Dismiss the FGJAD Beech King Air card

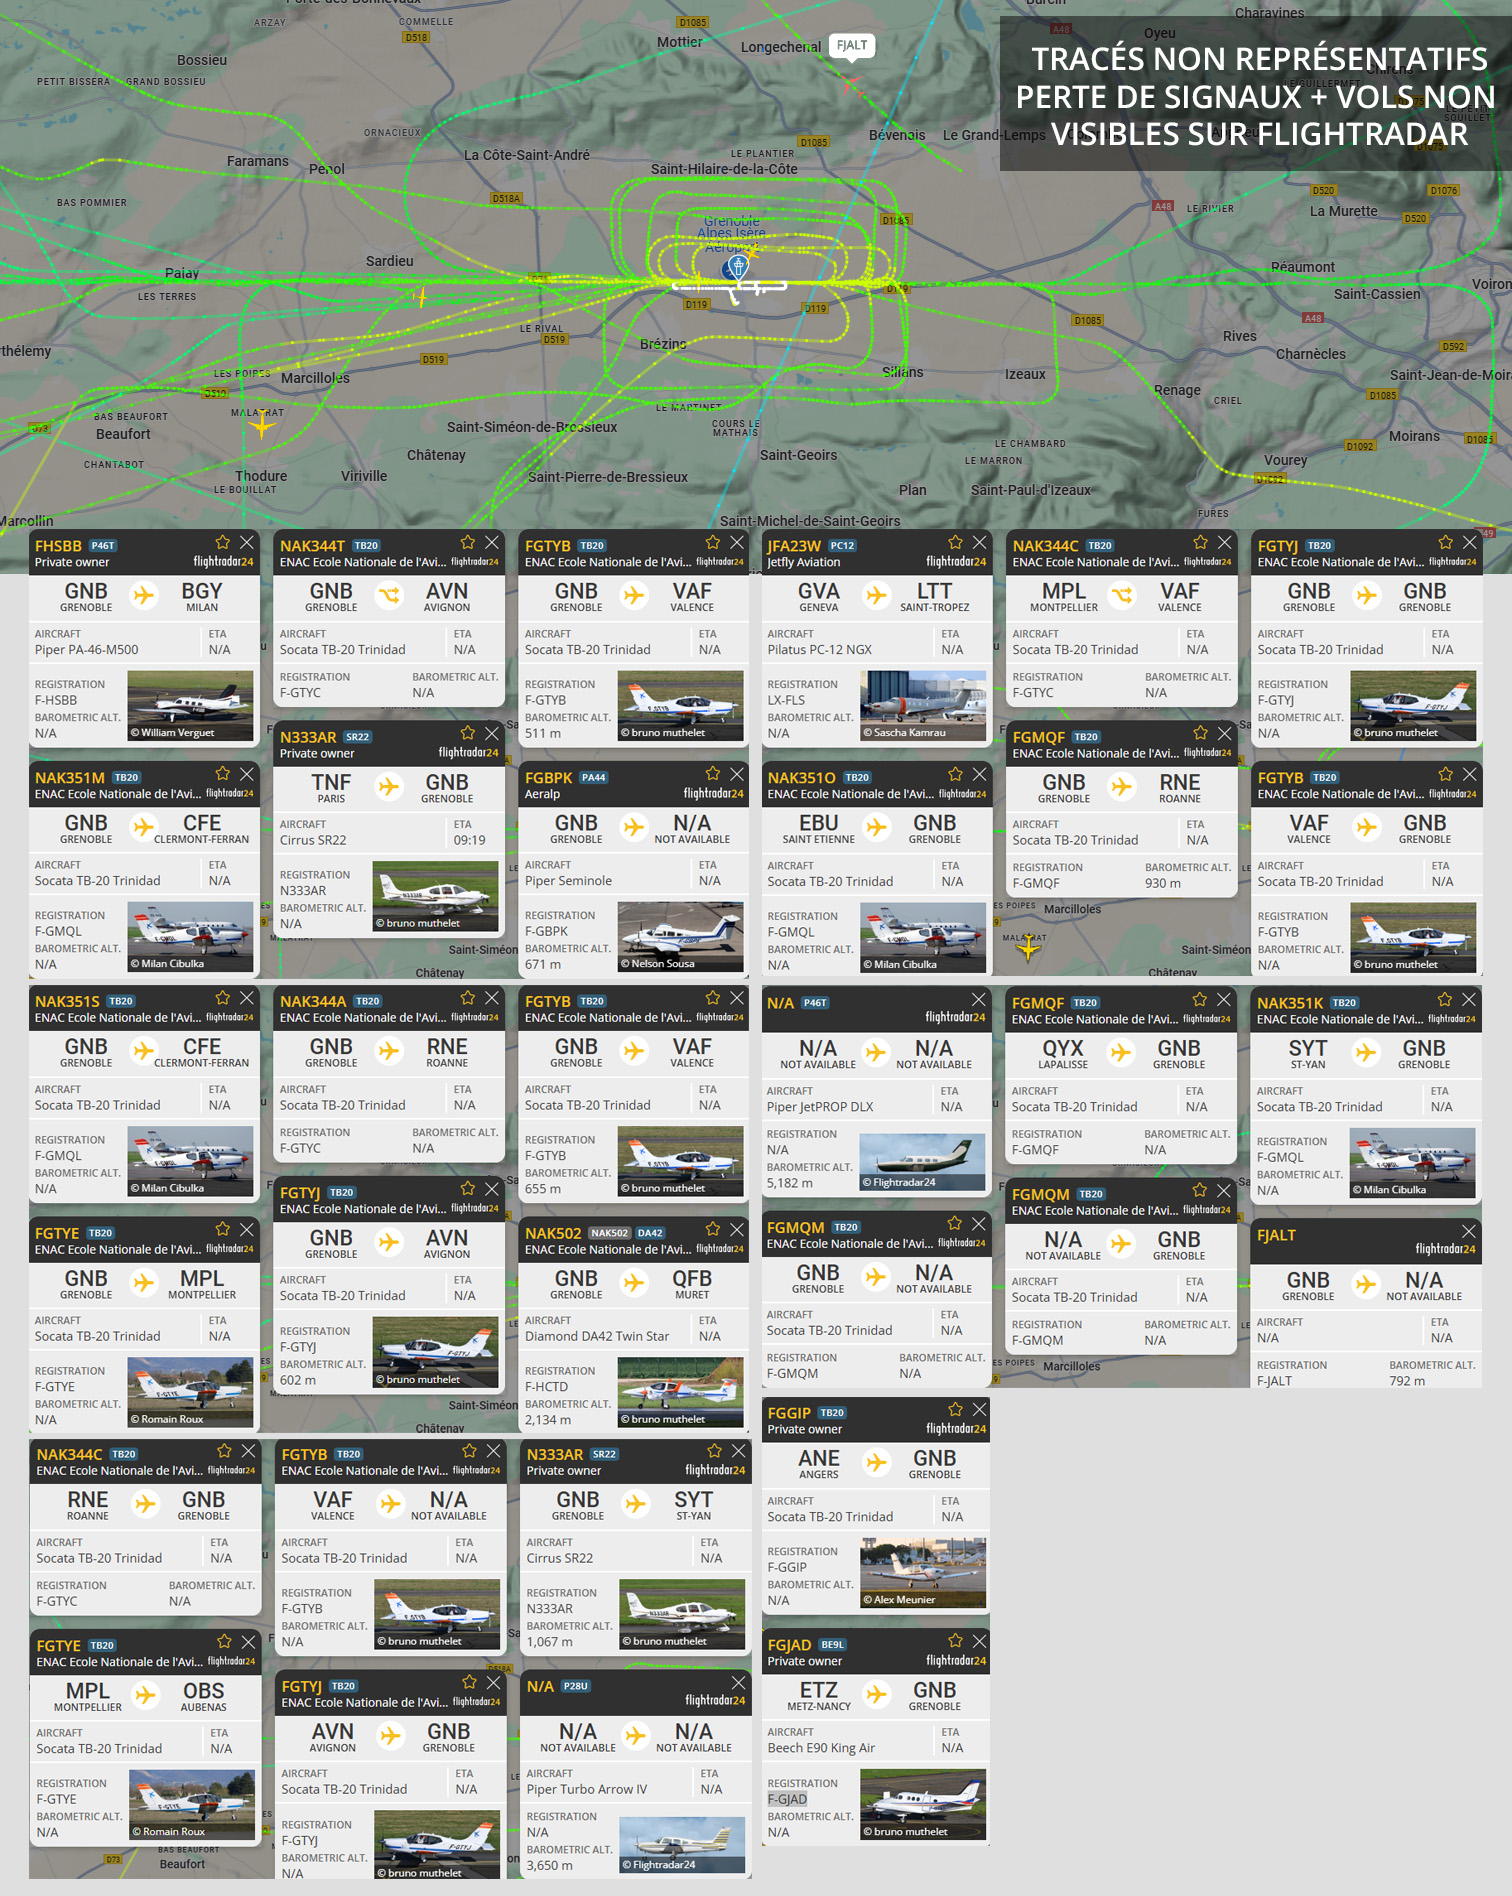(x=980, y=1641)
